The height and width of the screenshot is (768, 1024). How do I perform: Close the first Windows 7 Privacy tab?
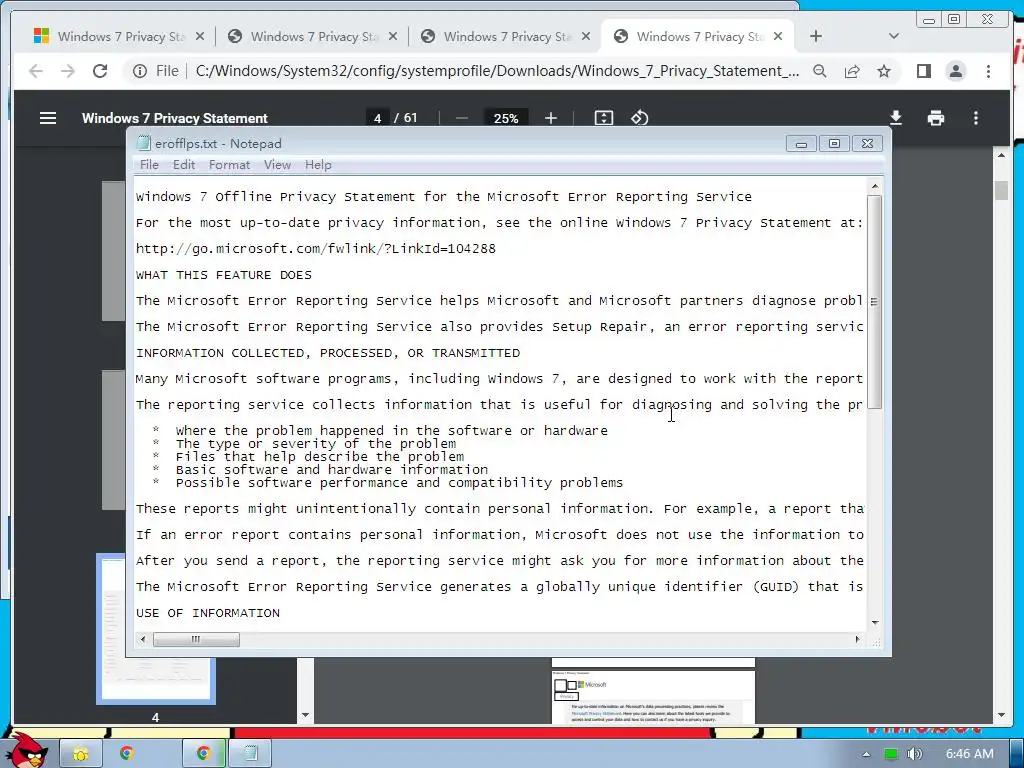(200, 37)
